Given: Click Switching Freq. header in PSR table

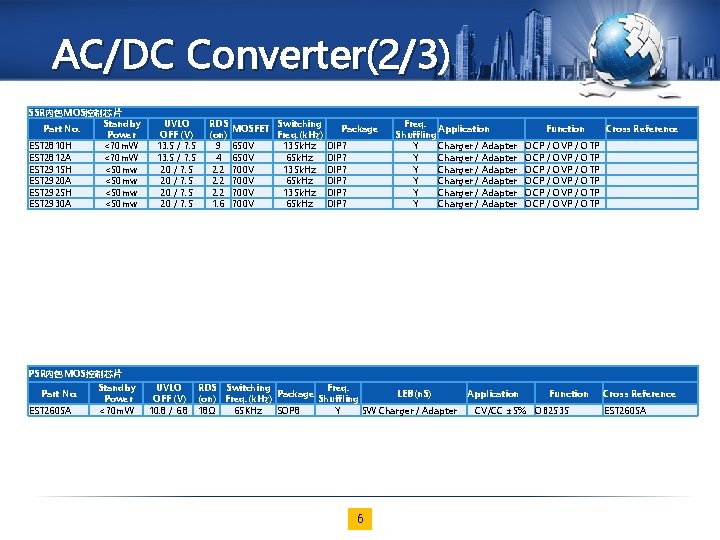Looking at the screenshot, I should [248, 394].
